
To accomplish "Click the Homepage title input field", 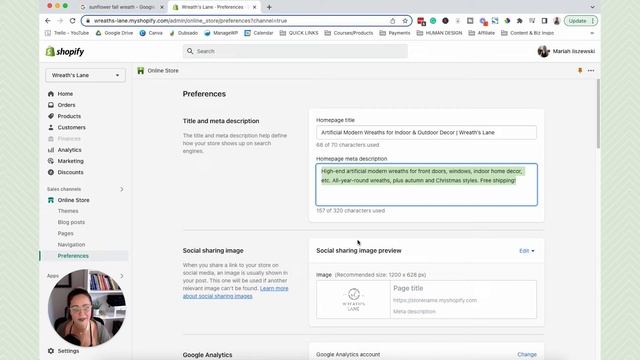I will pos(426,133).
